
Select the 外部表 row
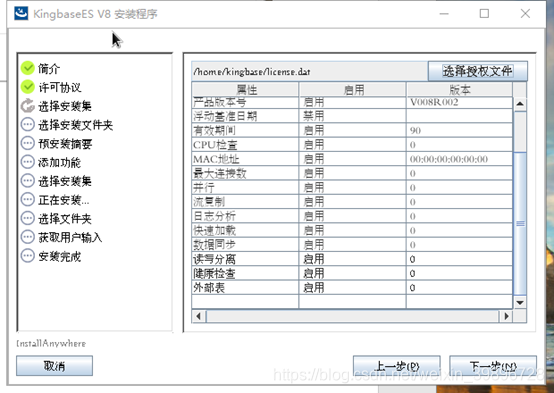tap(352, 288)
